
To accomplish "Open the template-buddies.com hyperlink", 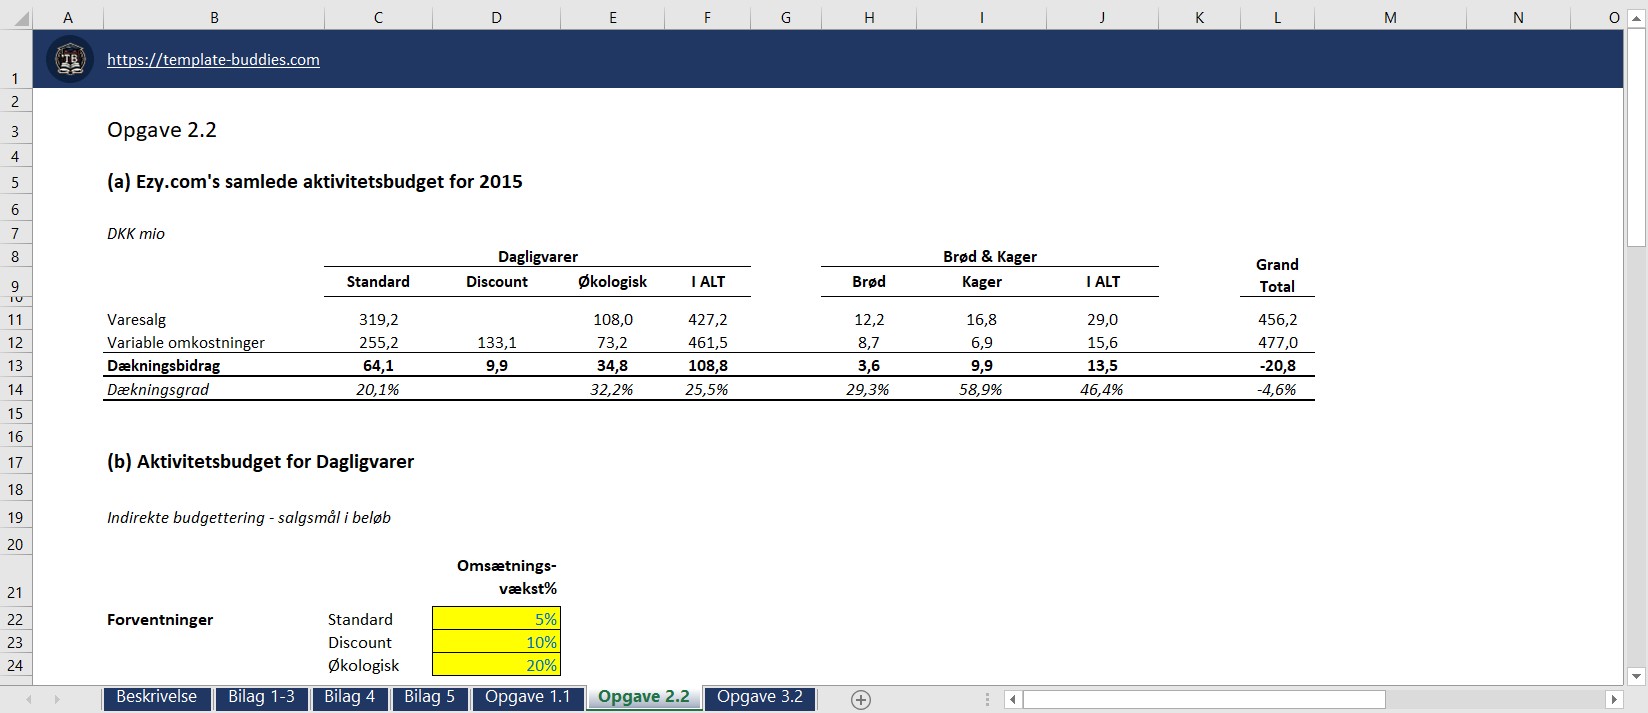I will 213,60.
